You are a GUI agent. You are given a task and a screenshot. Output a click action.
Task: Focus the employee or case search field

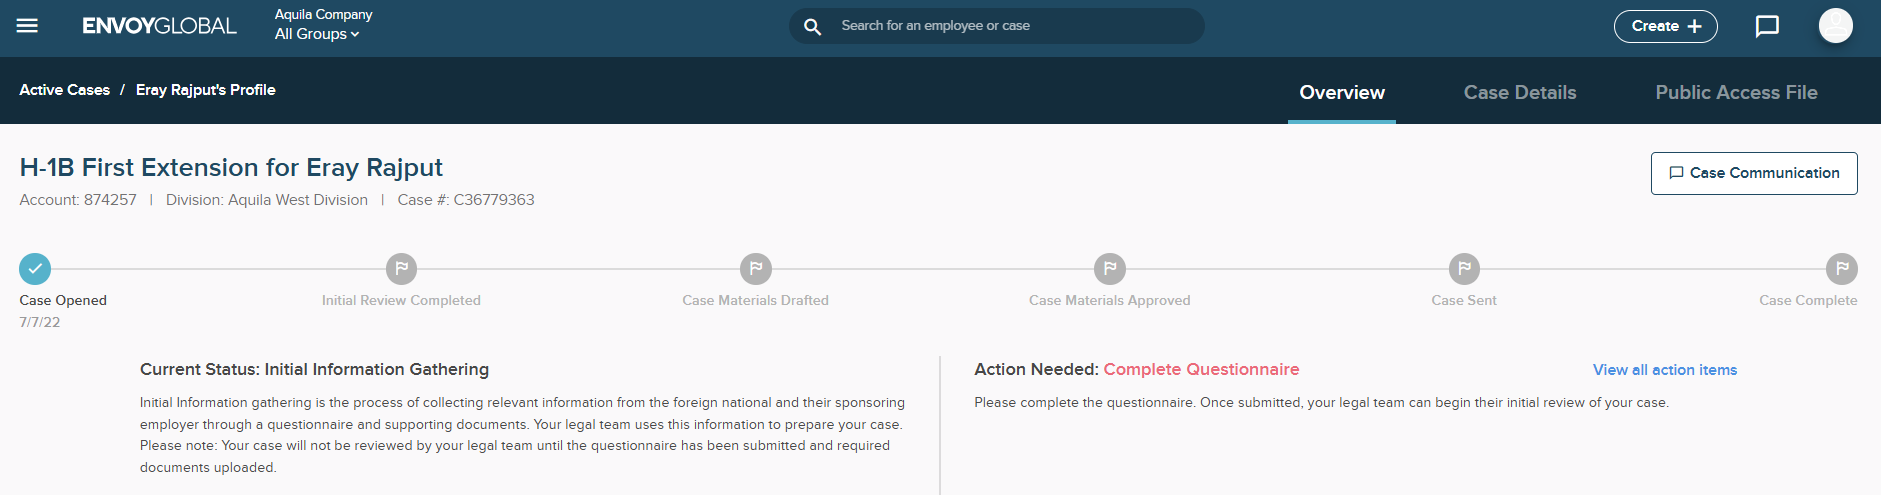tap(1010, 26)
